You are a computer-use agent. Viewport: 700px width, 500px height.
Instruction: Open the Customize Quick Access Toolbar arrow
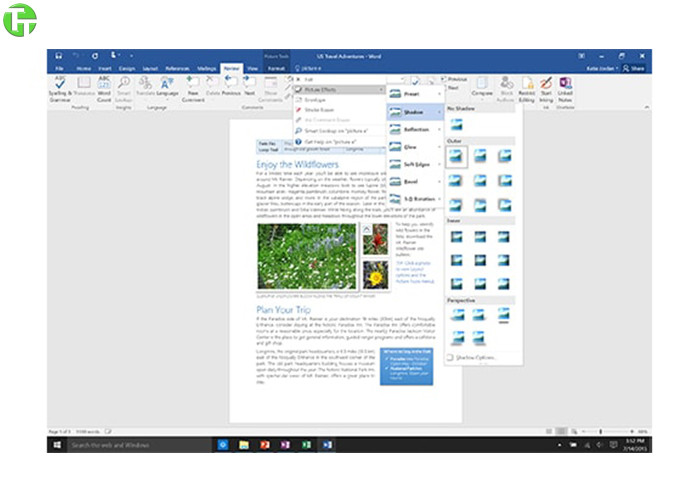[x=131, y=56]
